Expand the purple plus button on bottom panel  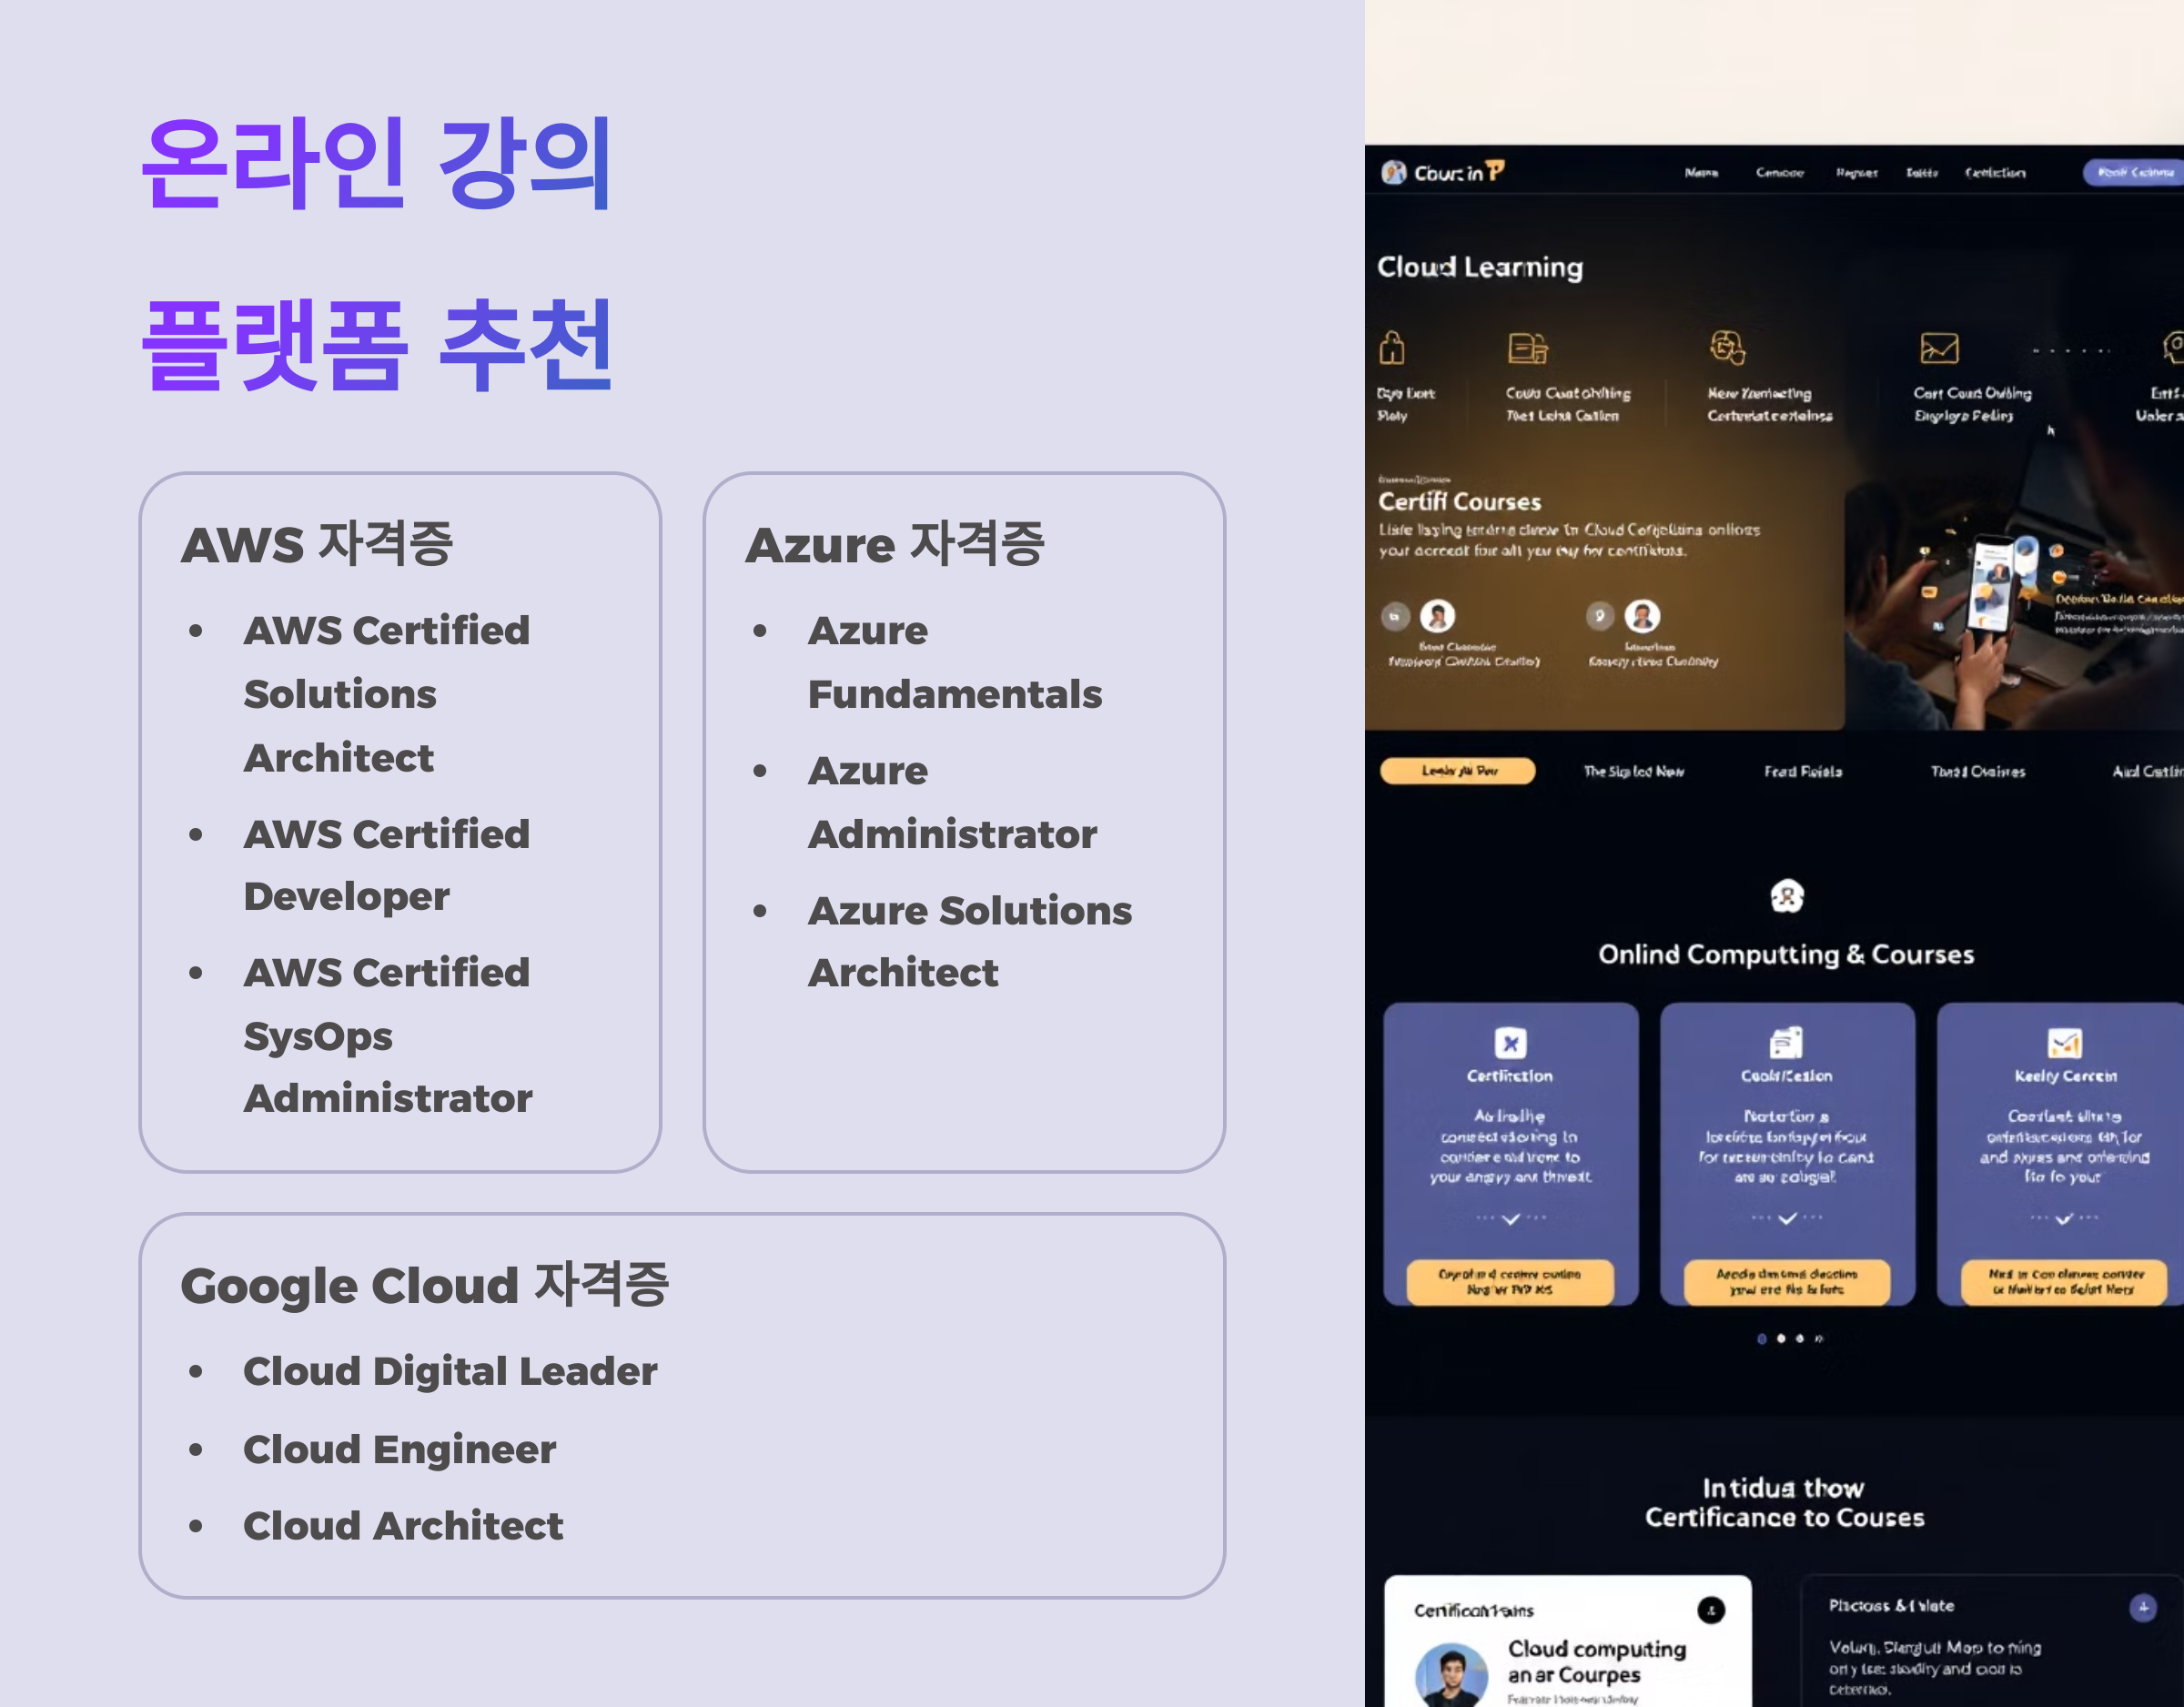point(2142,1608)
